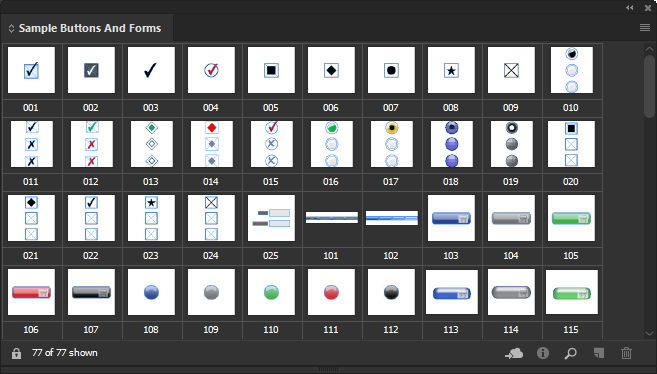
Task: Pick green pill cart button 115
Action: (572, 292)
